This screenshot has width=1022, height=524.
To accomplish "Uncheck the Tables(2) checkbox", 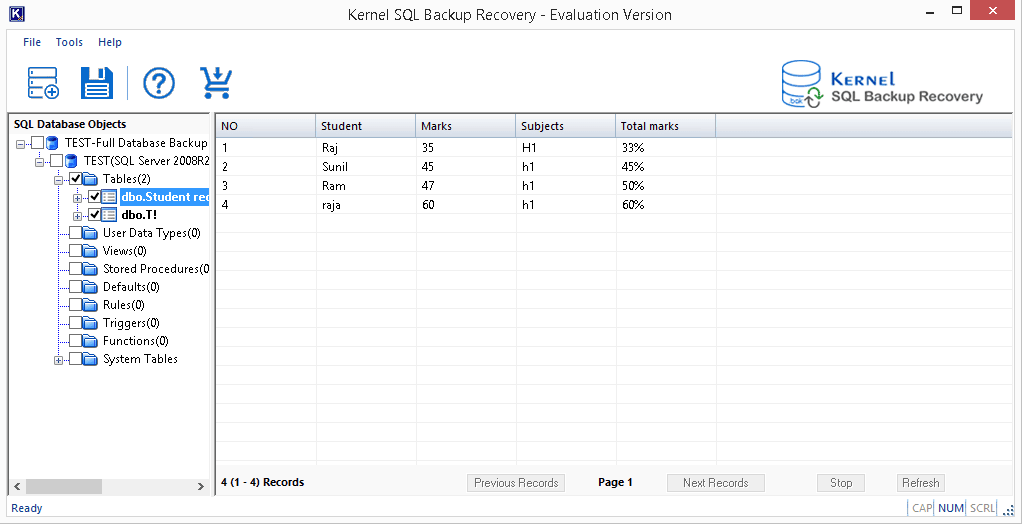I will 76,179.
